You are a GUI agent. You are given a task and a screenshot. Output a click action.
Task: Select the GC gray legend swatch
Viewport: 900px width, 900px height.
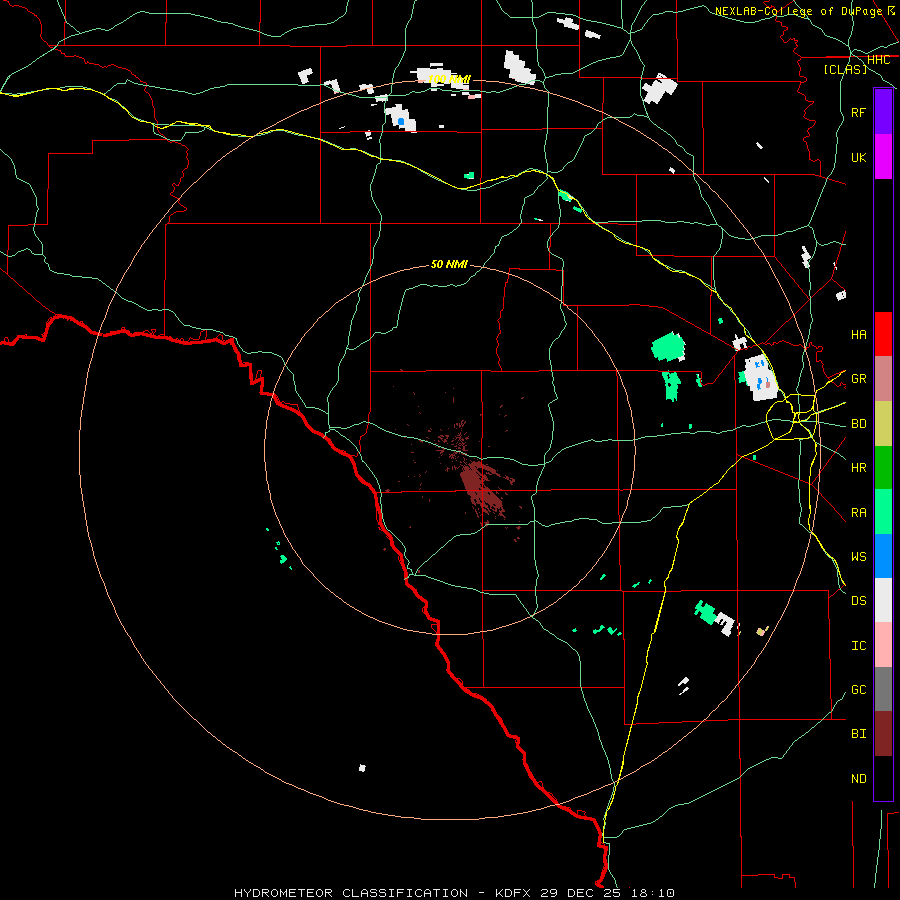tap(883, 689)
